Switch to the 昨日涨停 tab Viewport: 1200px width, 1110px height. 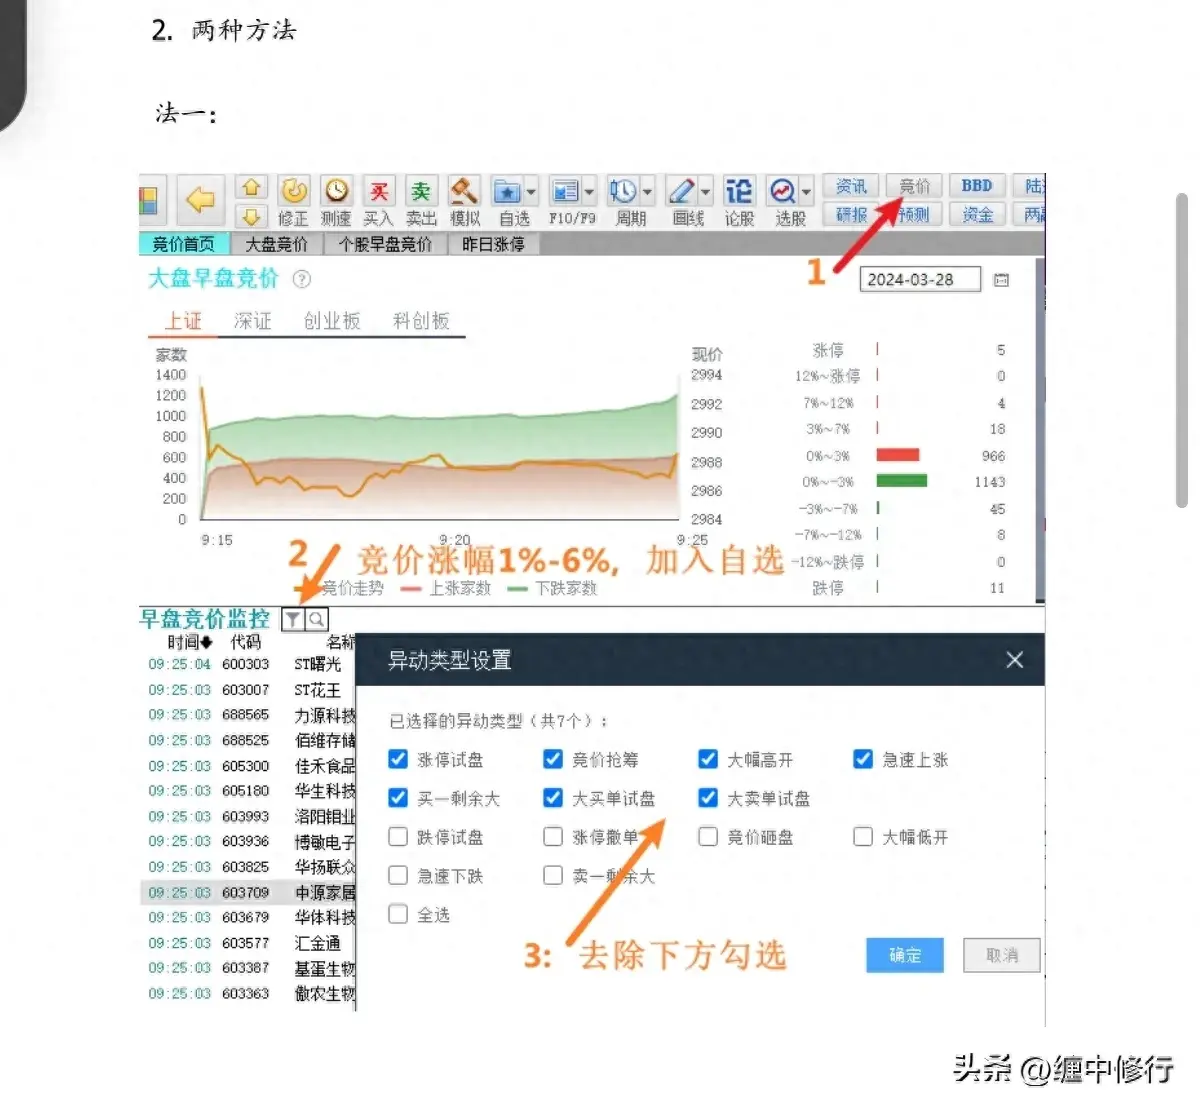click(x=493, y=244)
